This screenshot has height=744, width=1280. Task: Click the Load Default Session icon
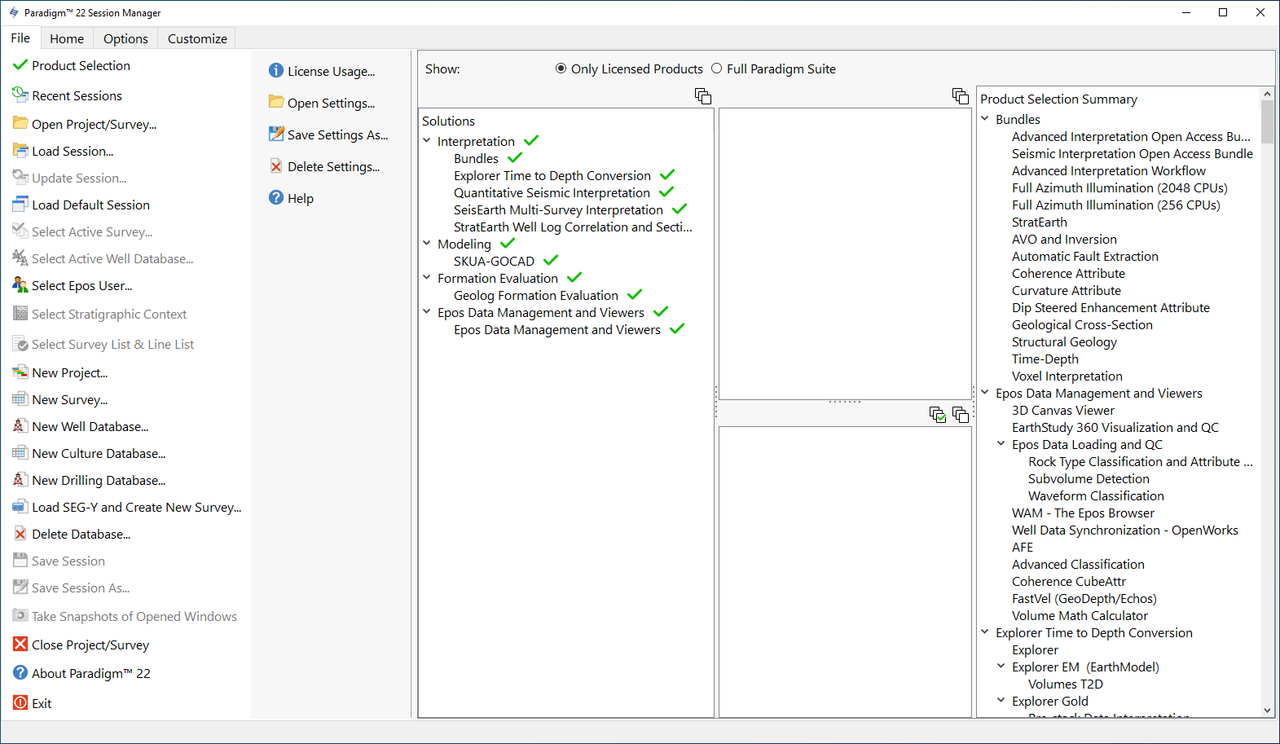(20, 204)
